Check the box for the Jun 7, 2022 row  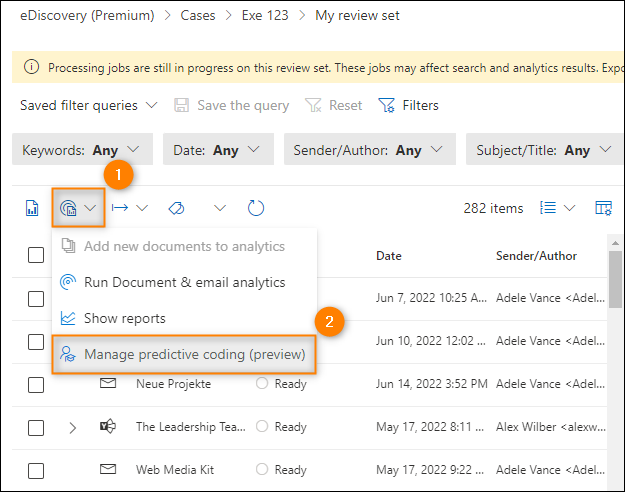[x=36, y=299]
